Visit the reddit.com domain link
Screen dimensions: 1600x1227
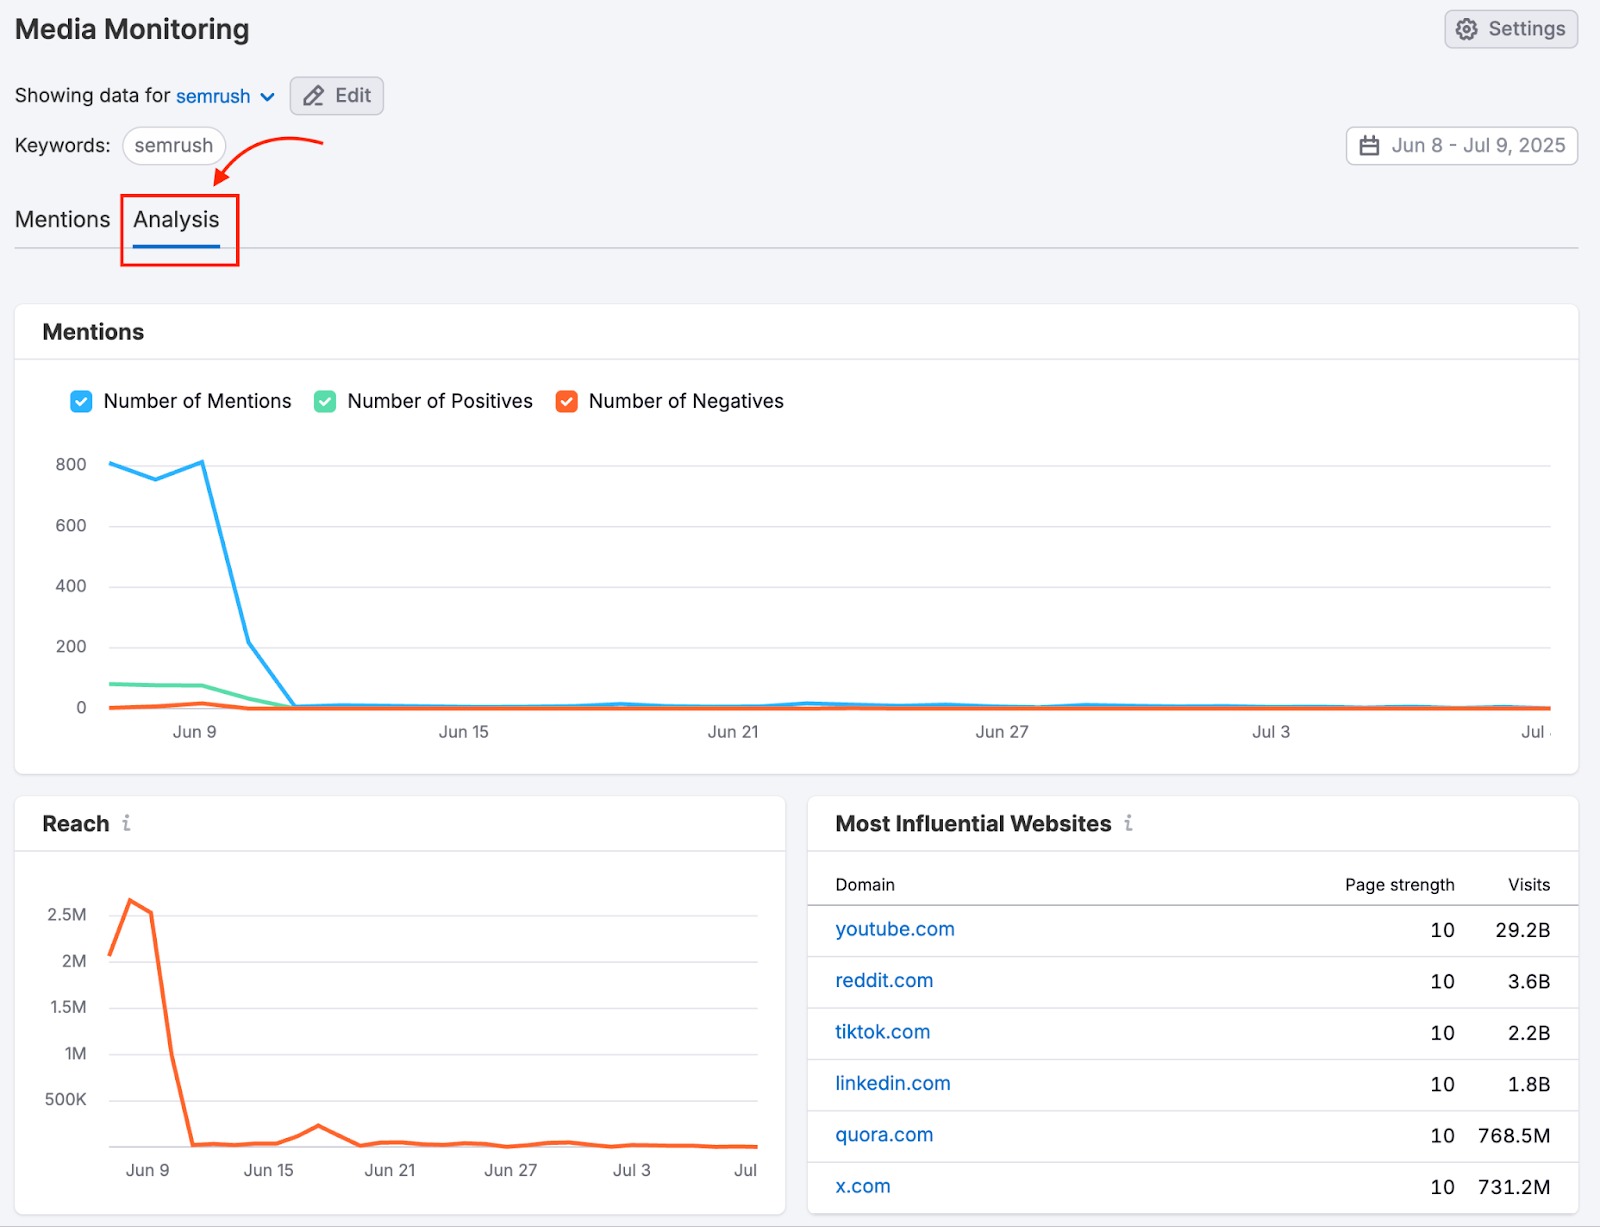click(x=883, y=981)
